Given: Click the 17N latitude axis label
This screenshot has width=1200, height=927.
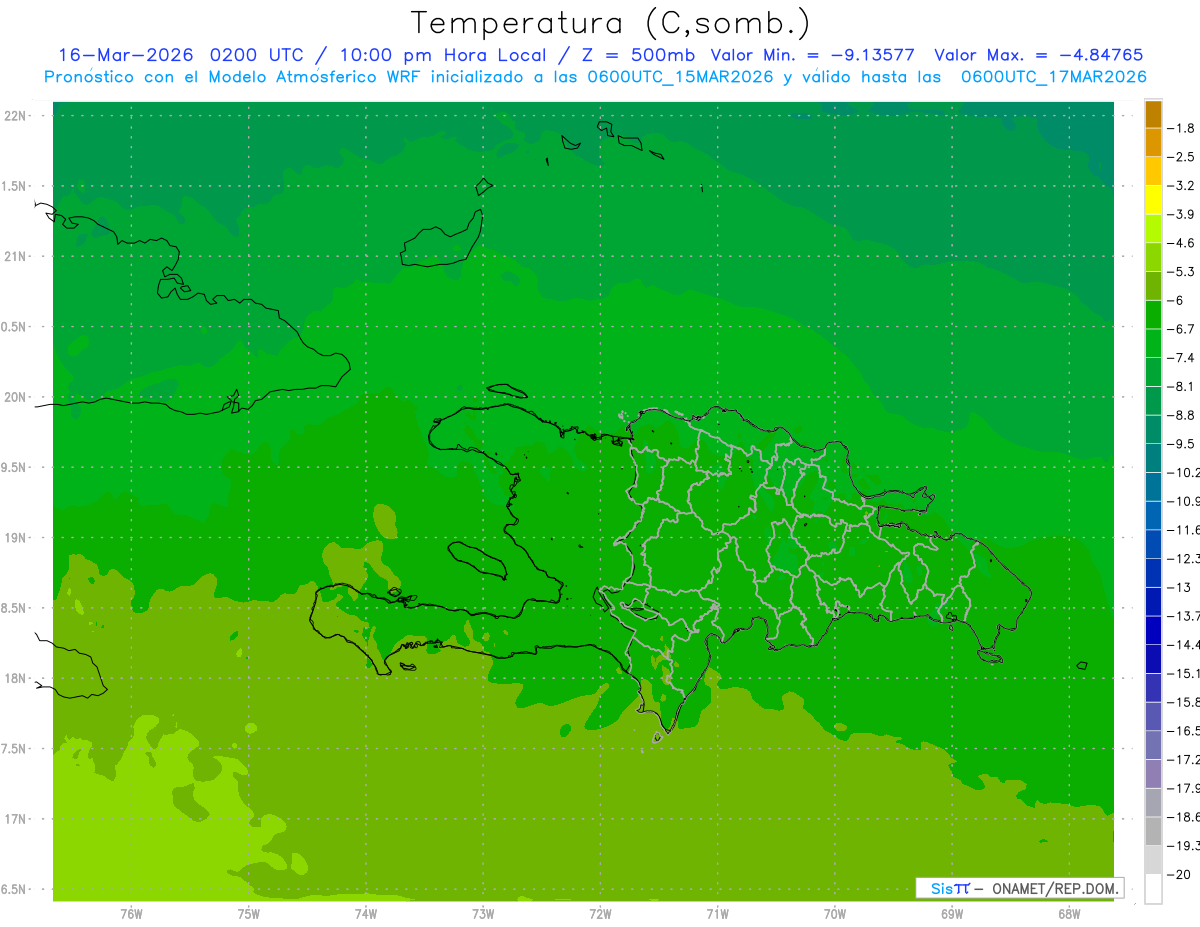Looking at the screenshot, I should 17,819.
